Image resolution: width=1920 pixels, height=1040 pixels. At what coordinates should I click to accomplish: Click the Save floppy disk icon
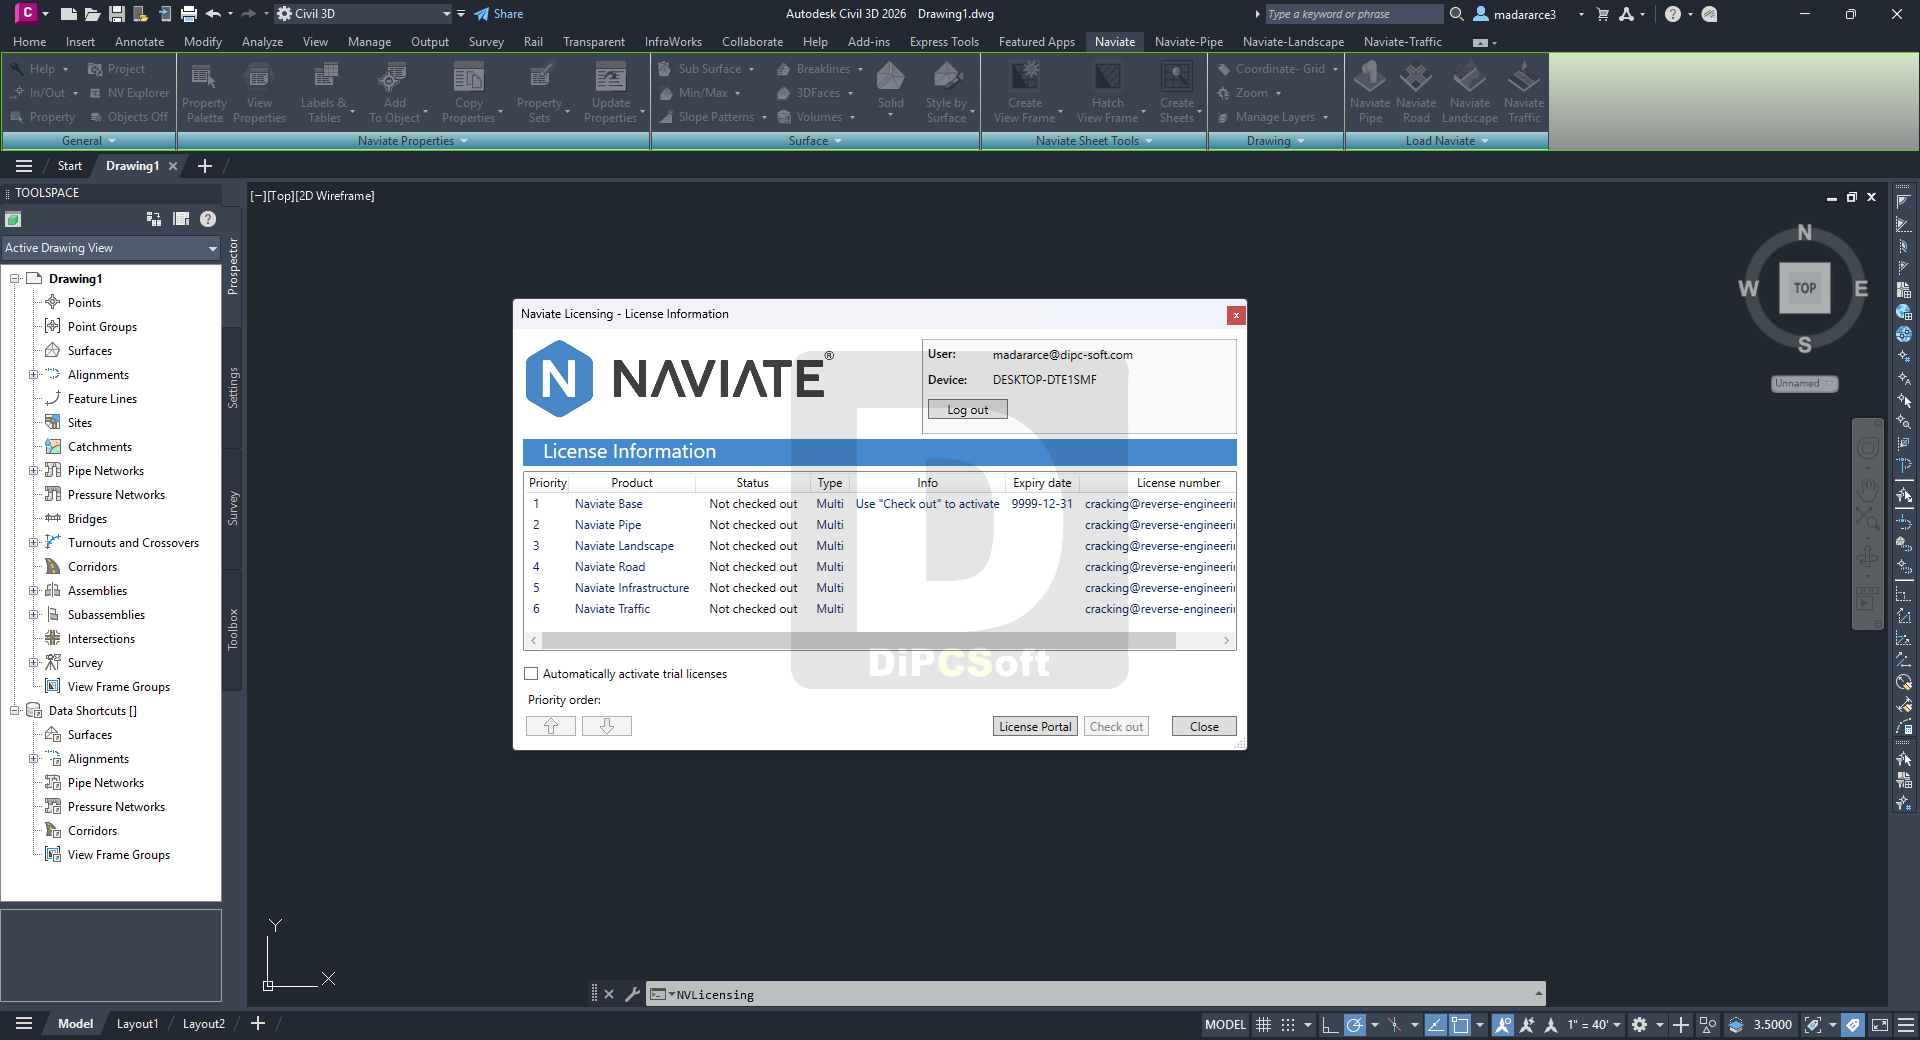(117, 14)
